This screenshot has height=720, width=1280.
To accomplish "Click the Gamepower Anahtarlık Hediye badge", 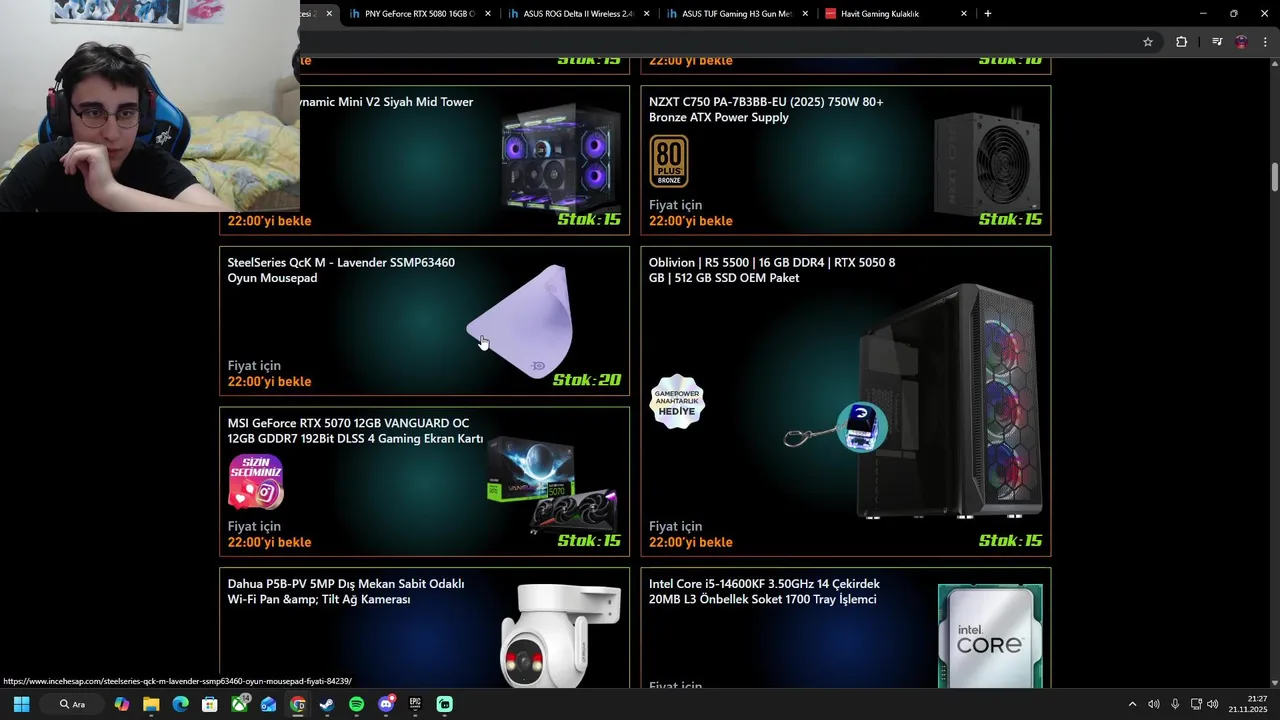I will pyautogui.click(x=677, y=402).
